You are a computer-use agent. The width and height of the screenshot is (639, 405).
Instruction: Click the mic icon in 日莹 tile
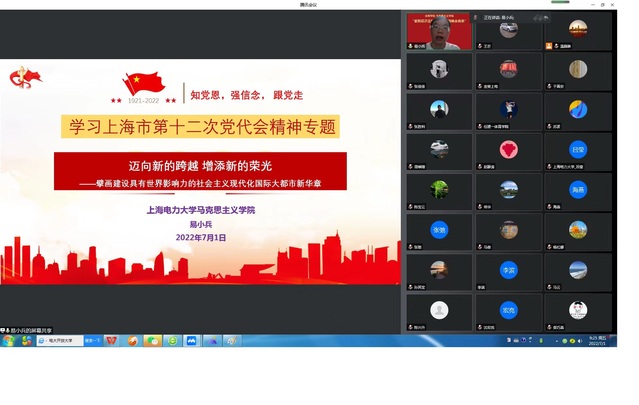(x=549, y=167)
